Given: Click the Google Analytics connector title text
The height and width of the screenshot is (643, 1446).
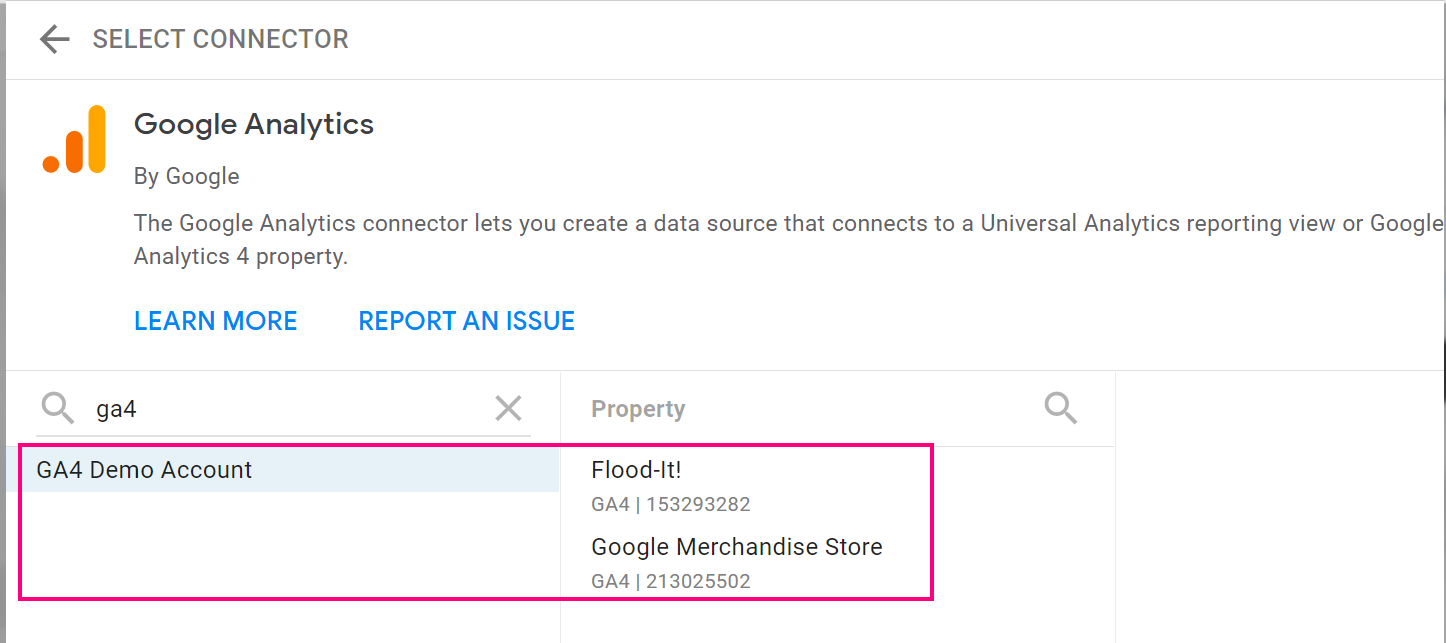Looking at the screenshot, I should click(254, 125).
